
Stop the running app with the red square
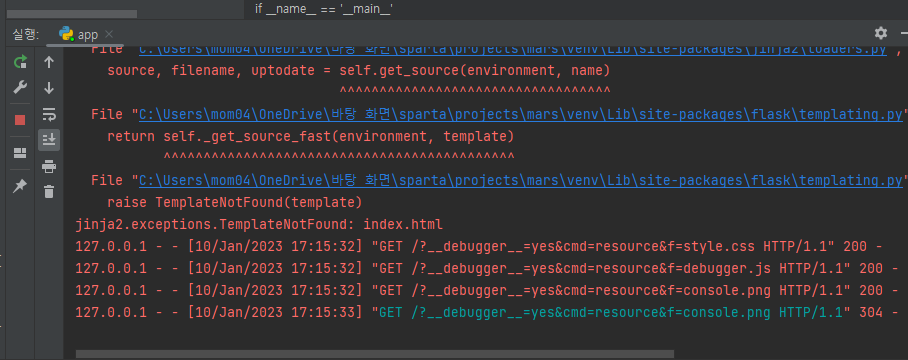[x=20, y=120]
